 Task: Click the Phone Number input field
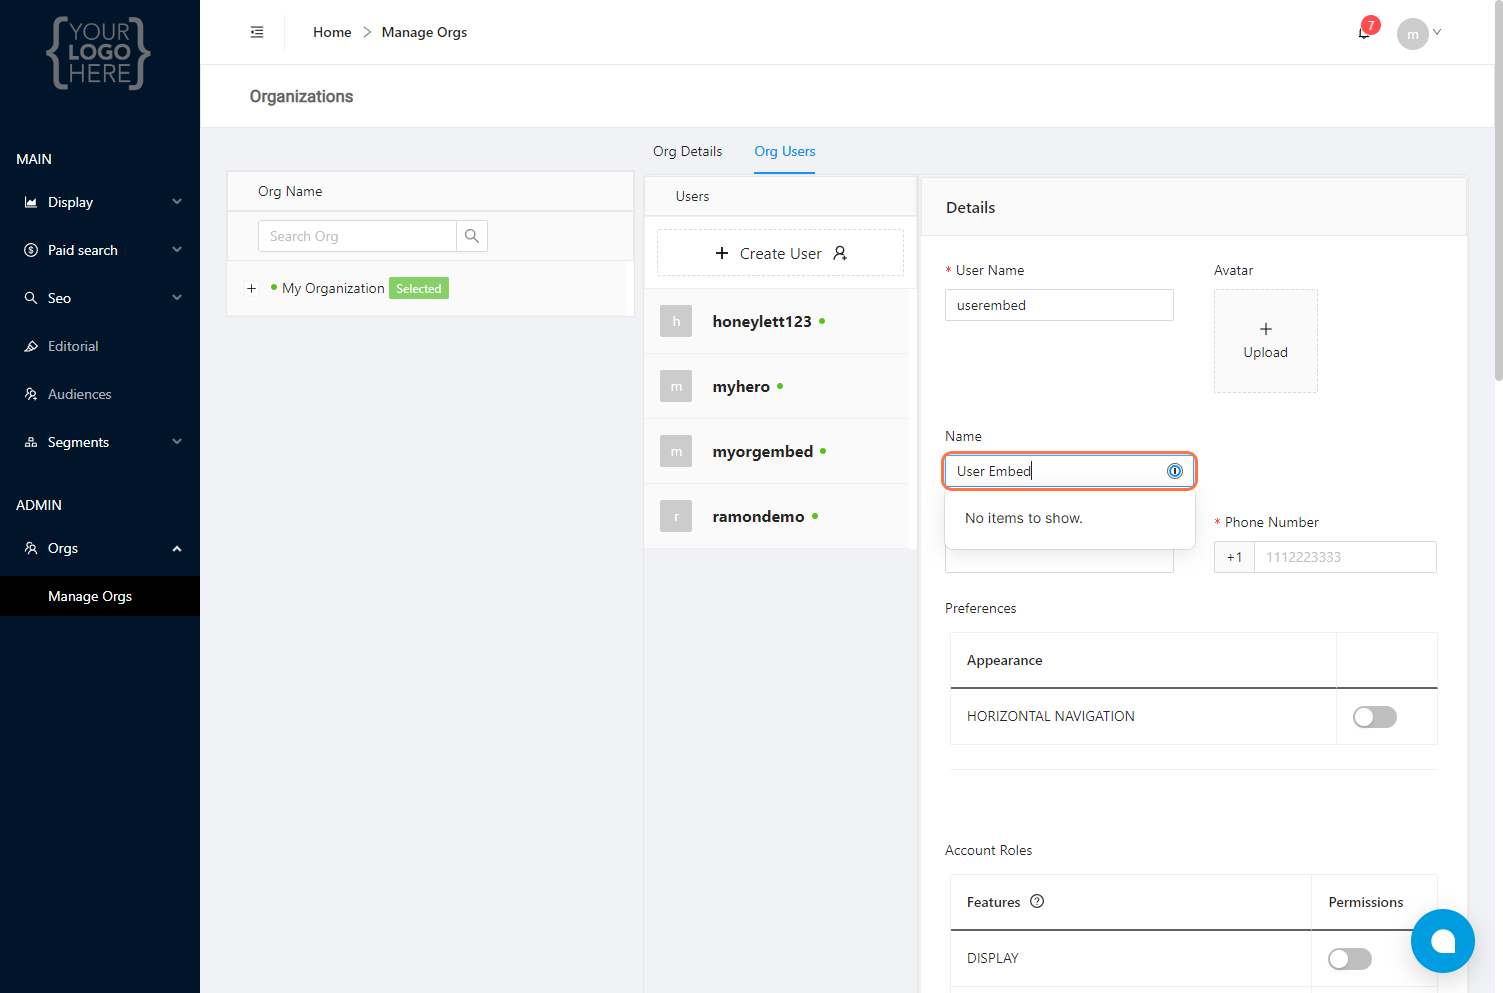[x=1344, y=557]
